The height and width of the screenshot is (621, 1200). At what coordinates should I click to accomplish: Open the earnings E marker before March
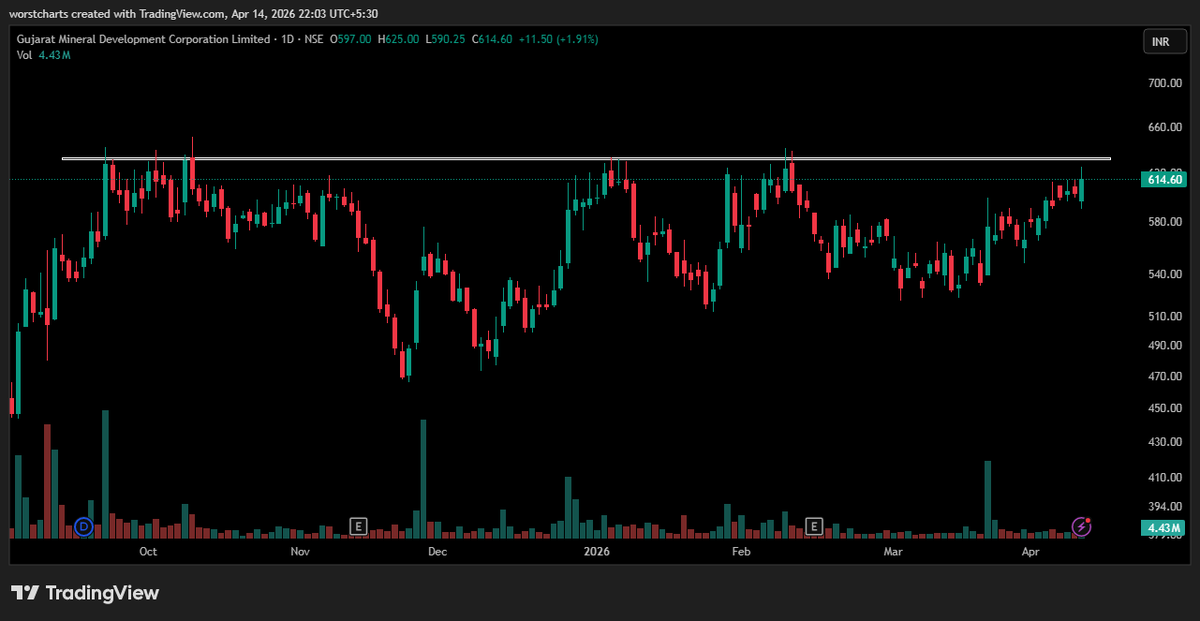pyautogui.click(x=814, y=525)
